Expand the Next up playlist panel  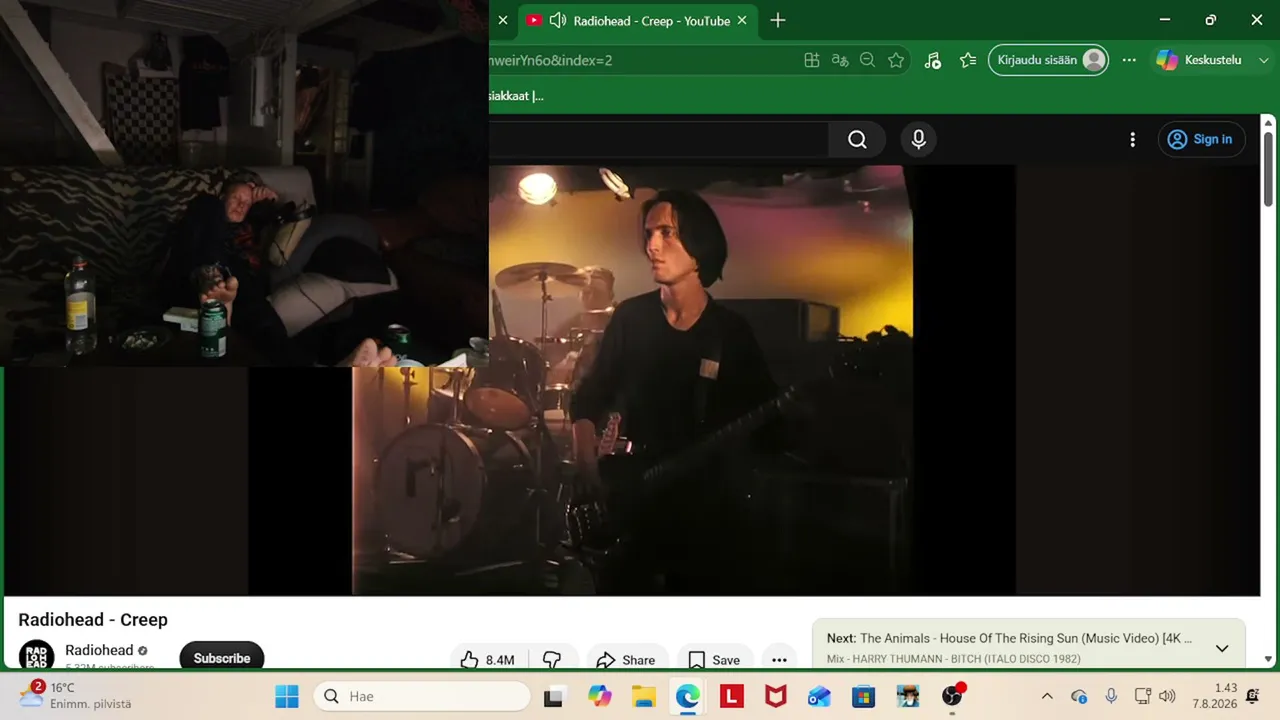(1221, 648)
